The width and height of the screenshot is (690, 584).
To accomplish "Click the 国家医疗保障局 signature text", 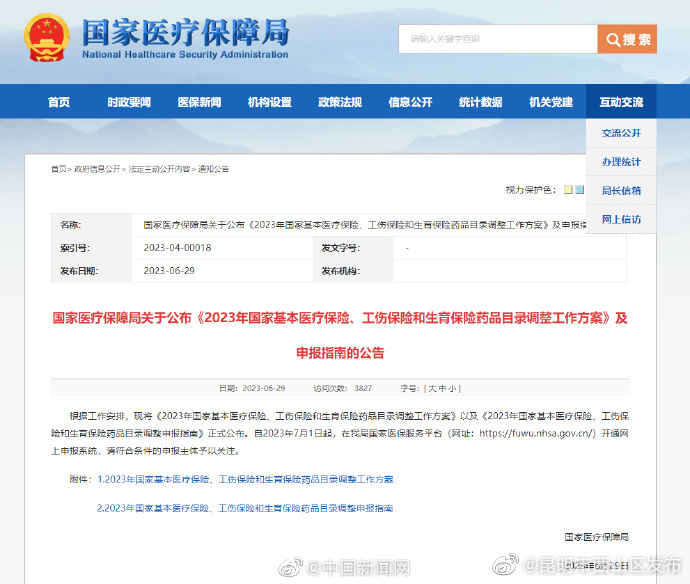I will point(596,537).
